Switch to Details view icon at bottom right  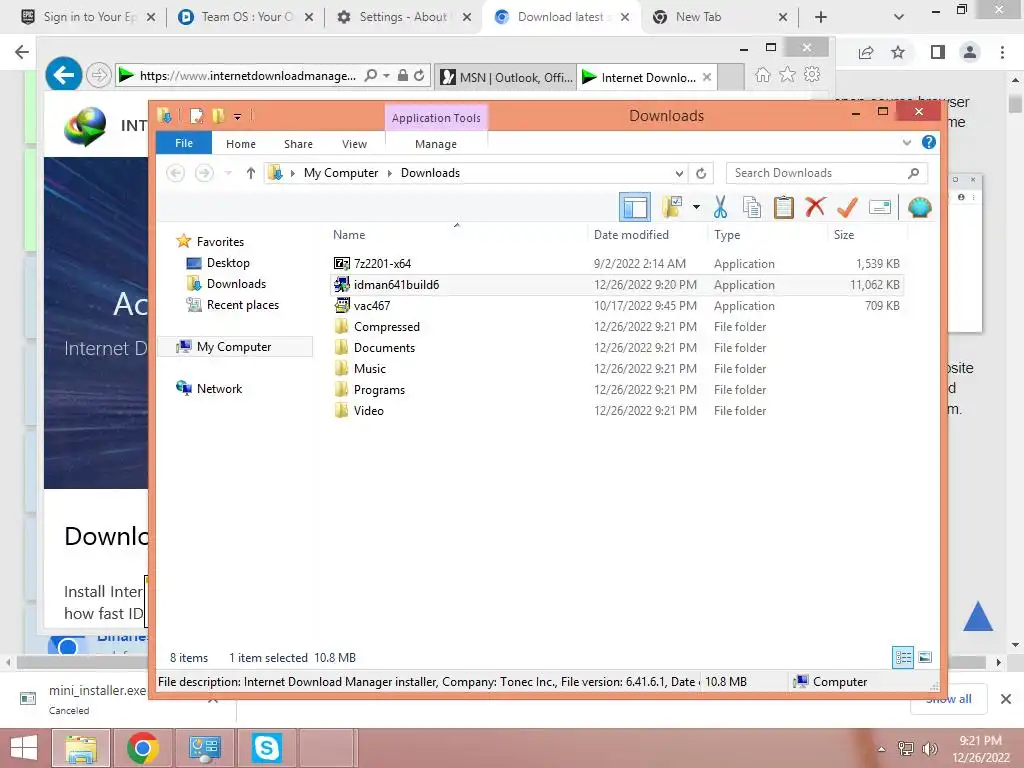point(903,658)
